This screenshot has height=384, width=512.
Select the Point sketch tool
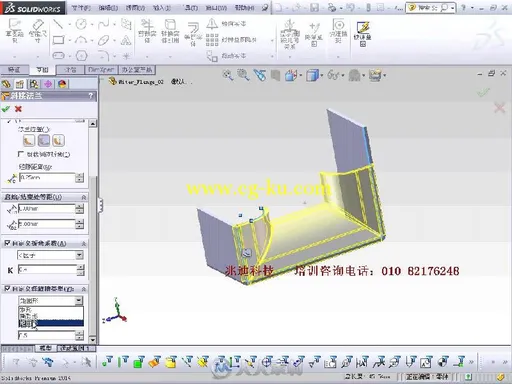coord(126,55)
